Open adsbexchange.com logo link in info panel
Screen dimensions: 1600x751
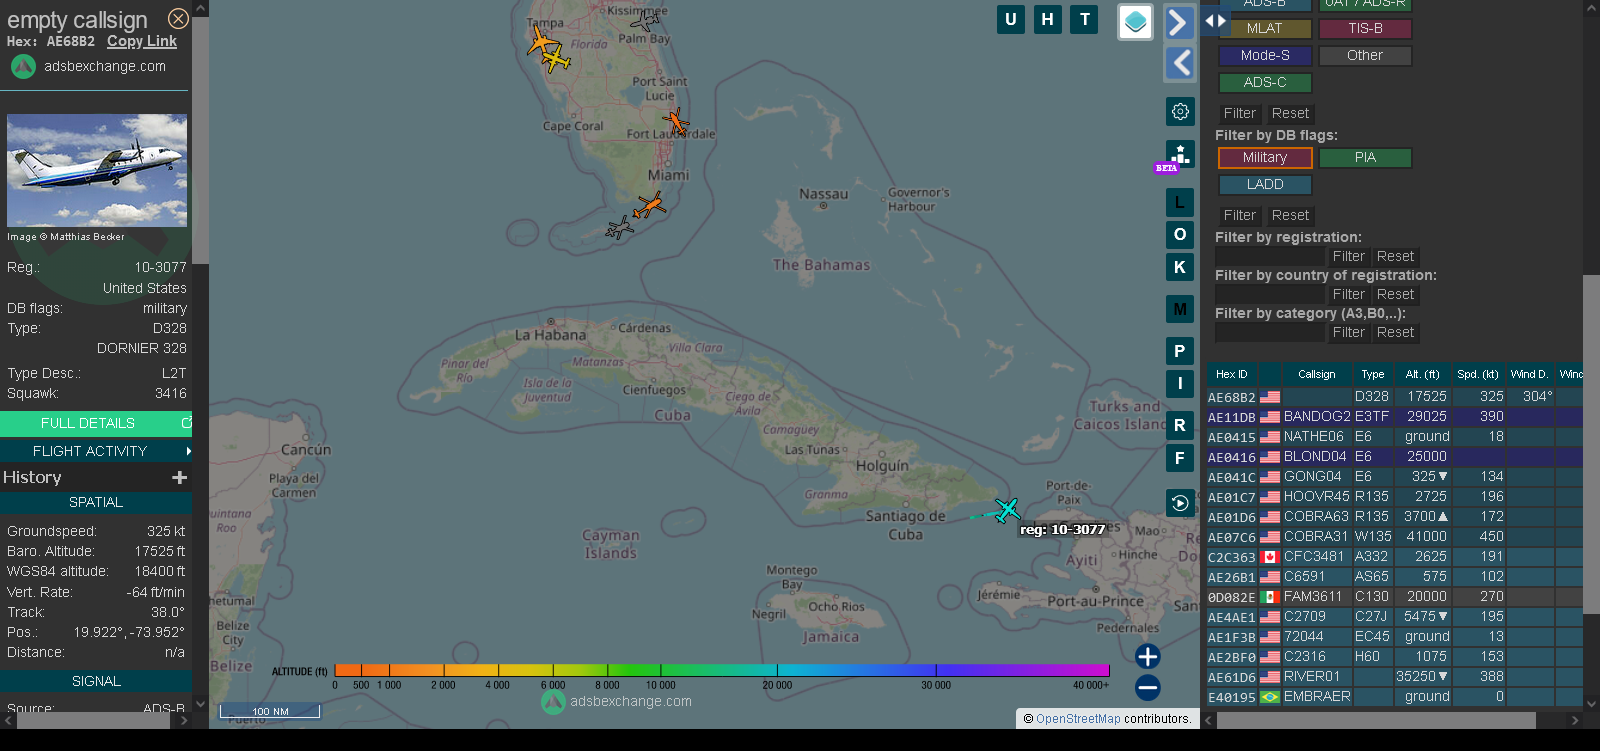tap(88, 66)
